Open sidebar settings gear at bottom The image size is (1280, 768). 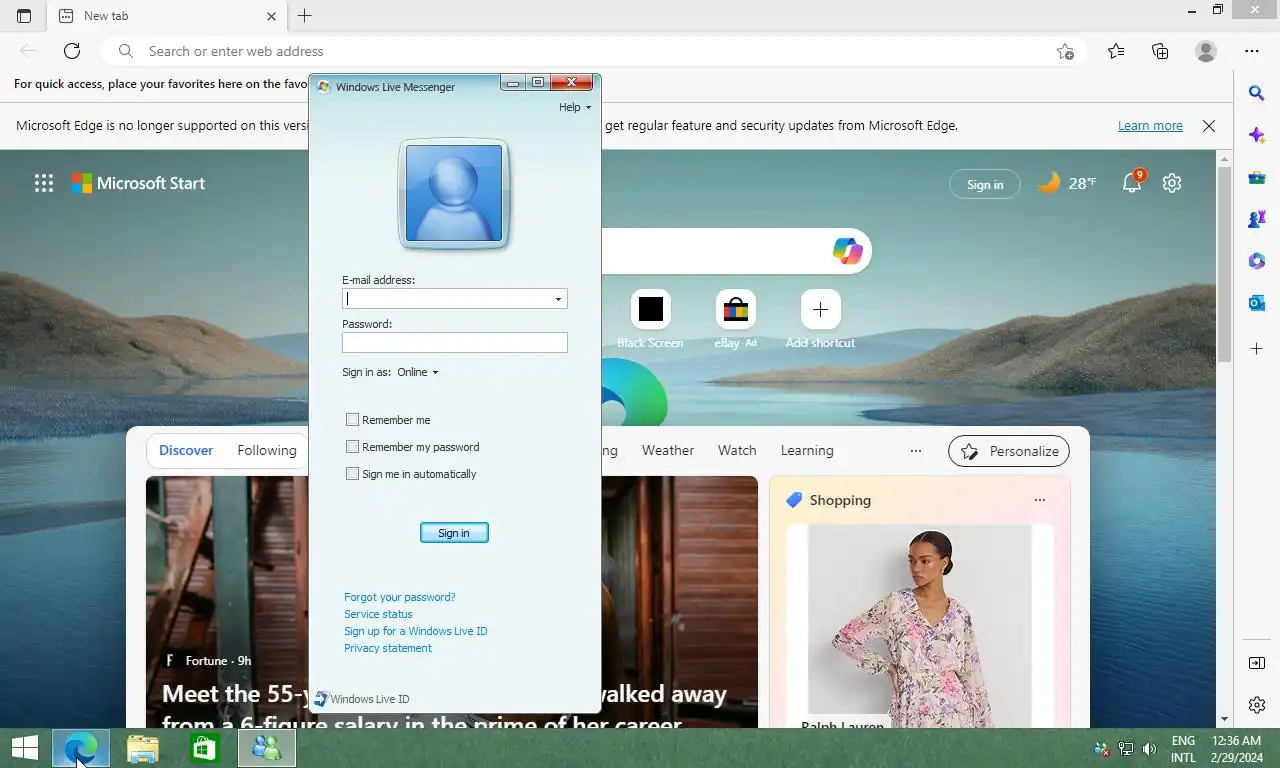coord(1257,705)
